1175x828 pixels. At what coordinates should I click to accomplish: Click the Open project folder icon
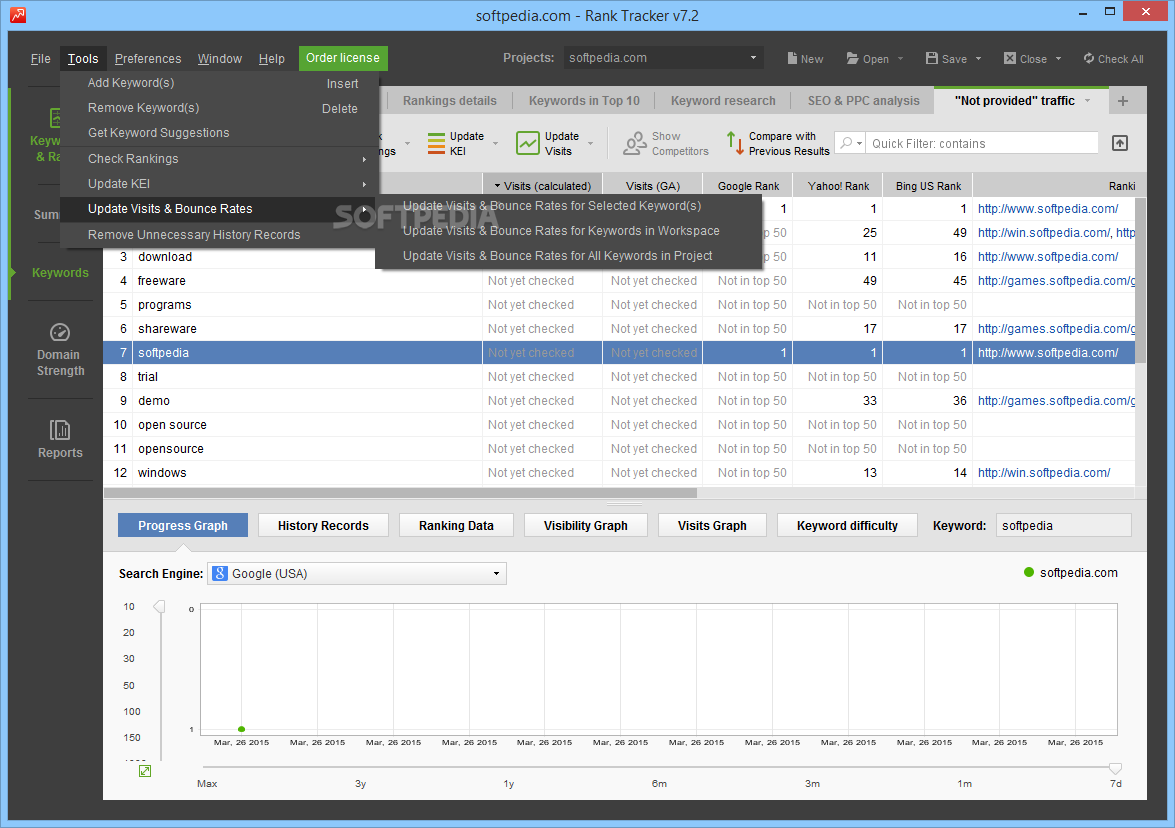click(x=852, y=58)
